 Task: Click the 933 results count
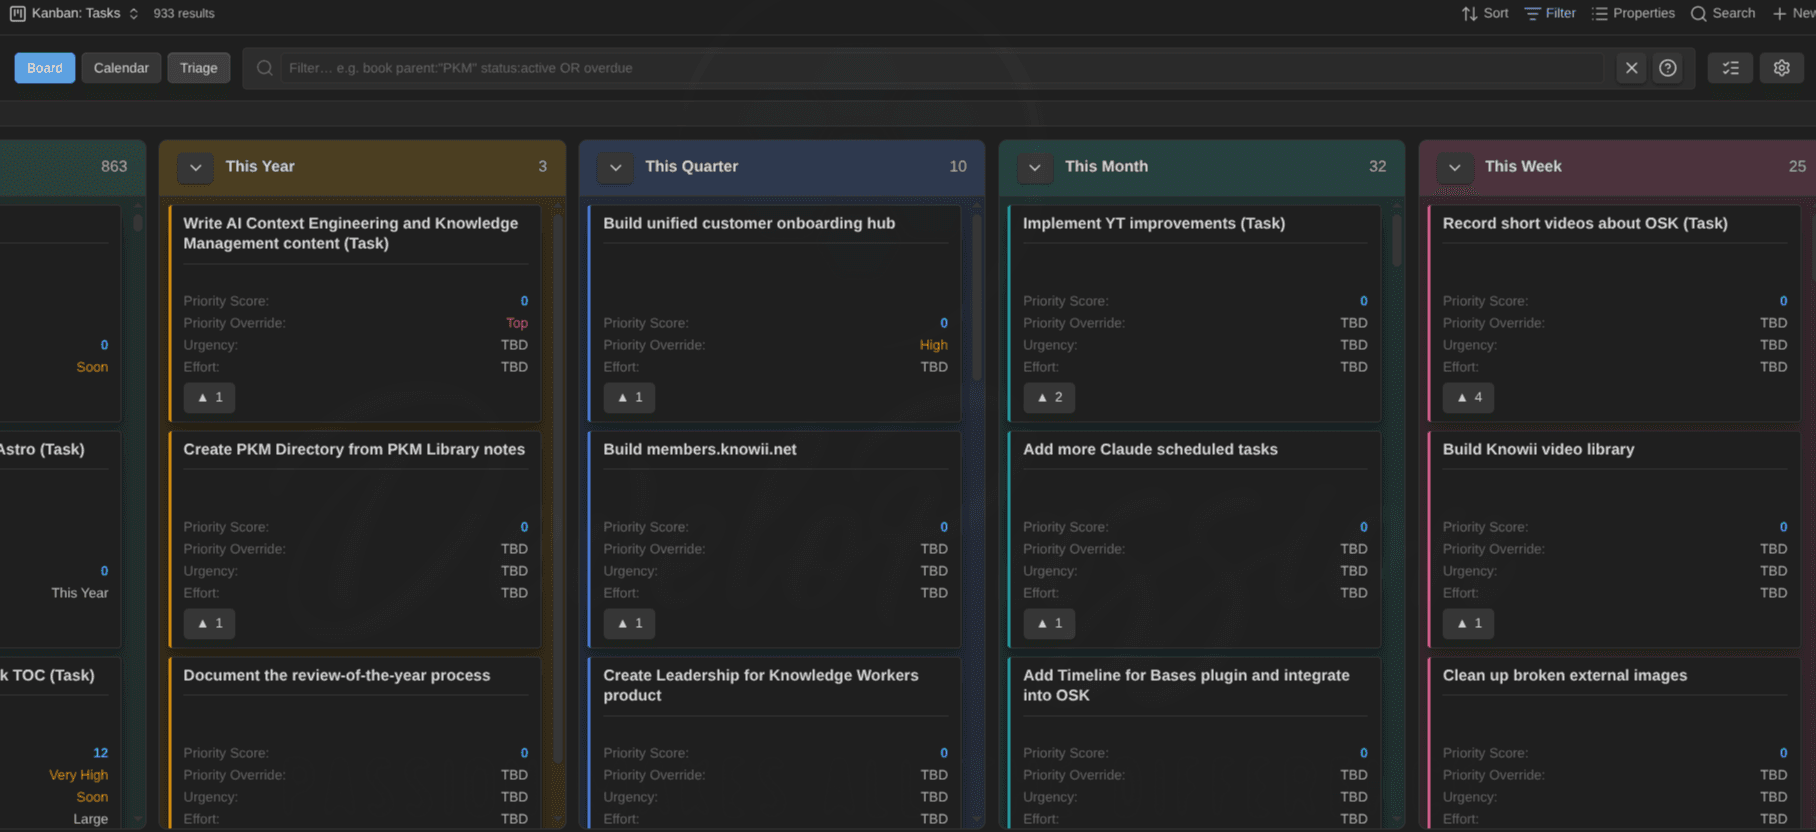point(184,13)
